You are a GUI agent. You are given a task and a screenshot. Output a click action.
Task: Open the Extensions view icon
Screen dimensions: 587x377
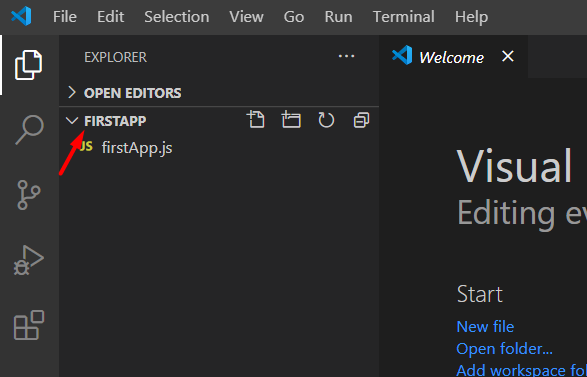(x=29, y=325)
